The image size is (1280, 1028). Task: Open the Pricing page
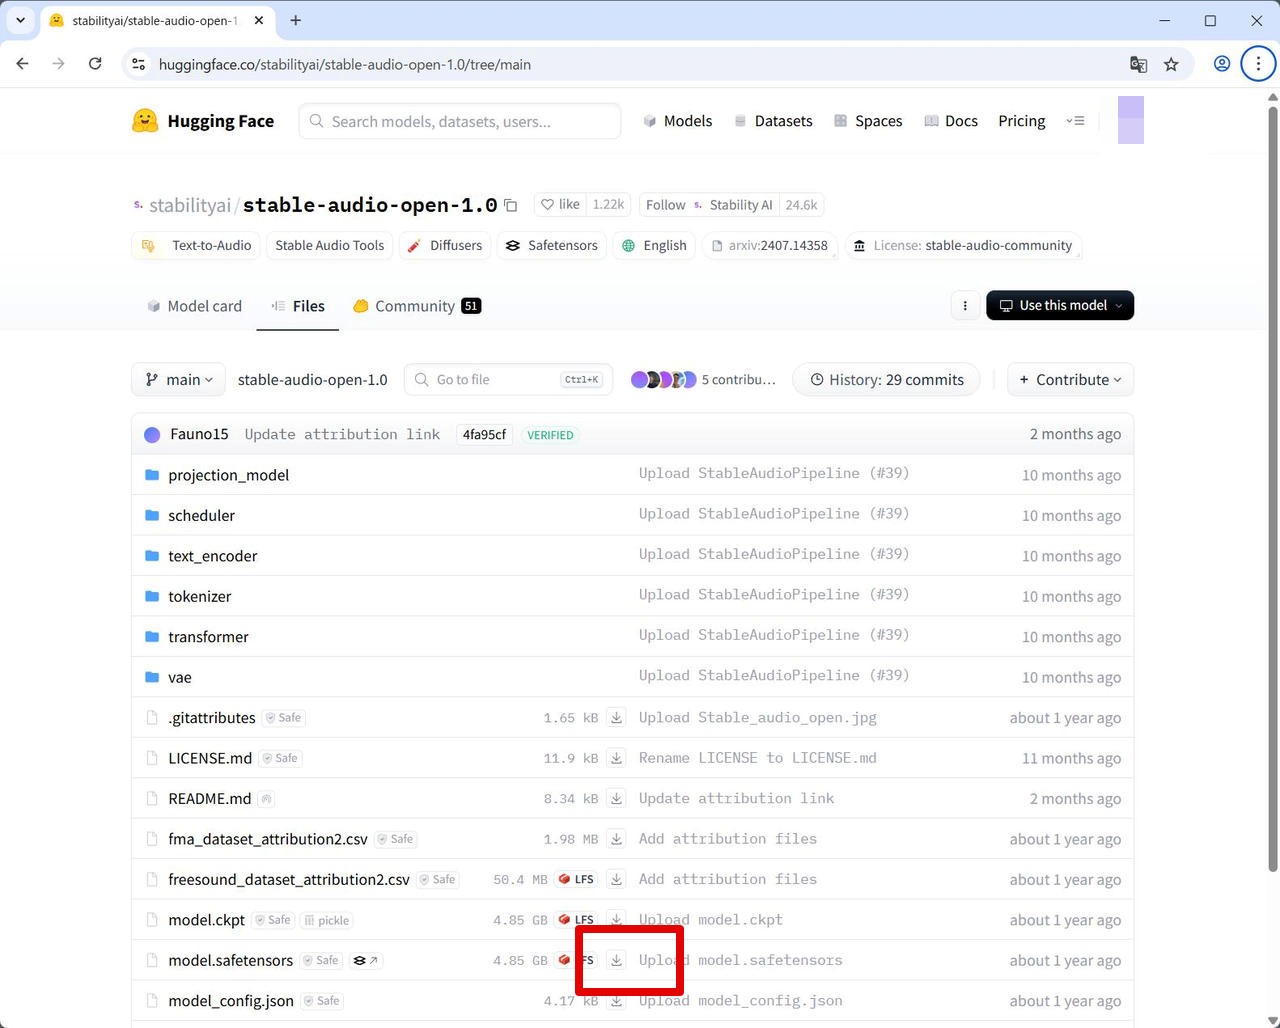(1022, 121)
